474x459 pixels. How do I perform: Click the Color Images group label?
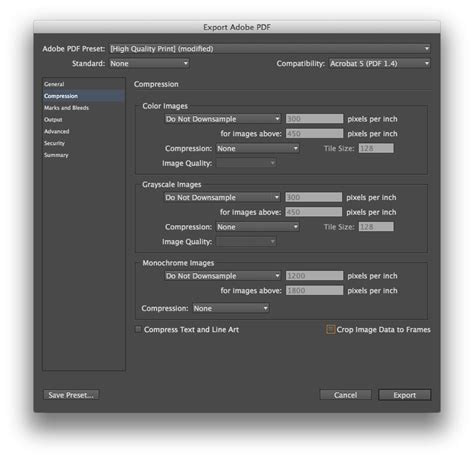165,106
